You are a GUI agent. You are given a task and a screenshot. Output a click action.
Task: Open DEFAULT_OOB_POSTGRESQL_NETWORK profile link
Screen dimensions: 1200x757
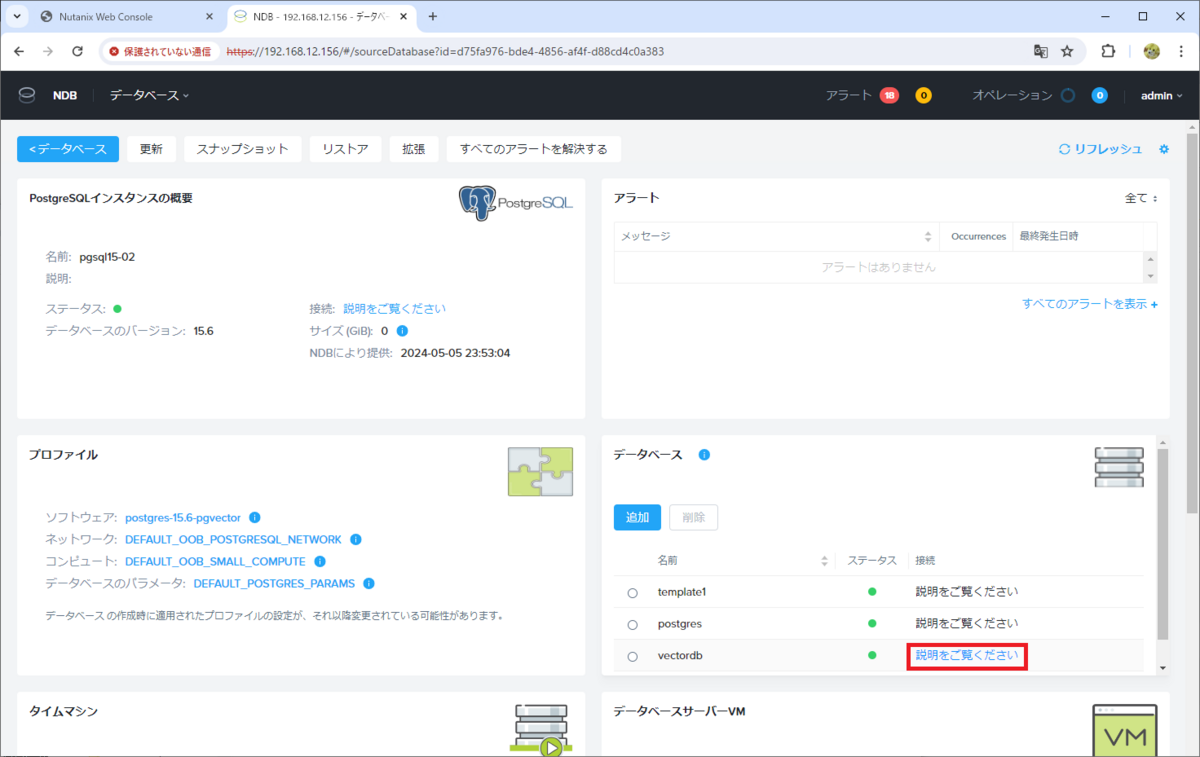coord(233,539)
